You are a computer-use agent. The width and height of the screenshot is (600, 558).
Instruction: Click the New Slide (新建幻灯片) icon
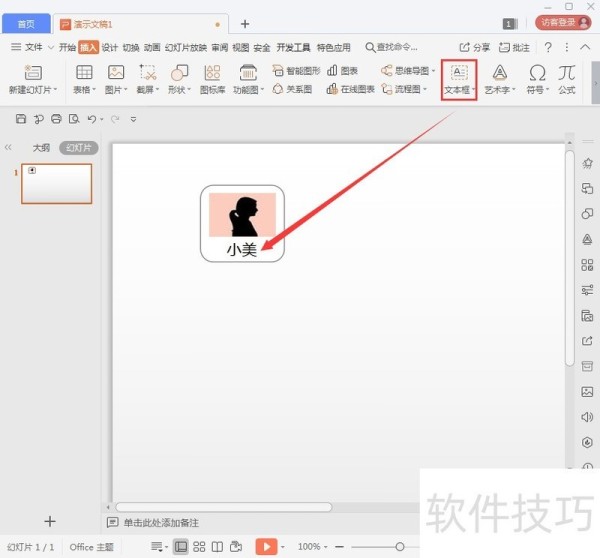(x=33, y=73)
